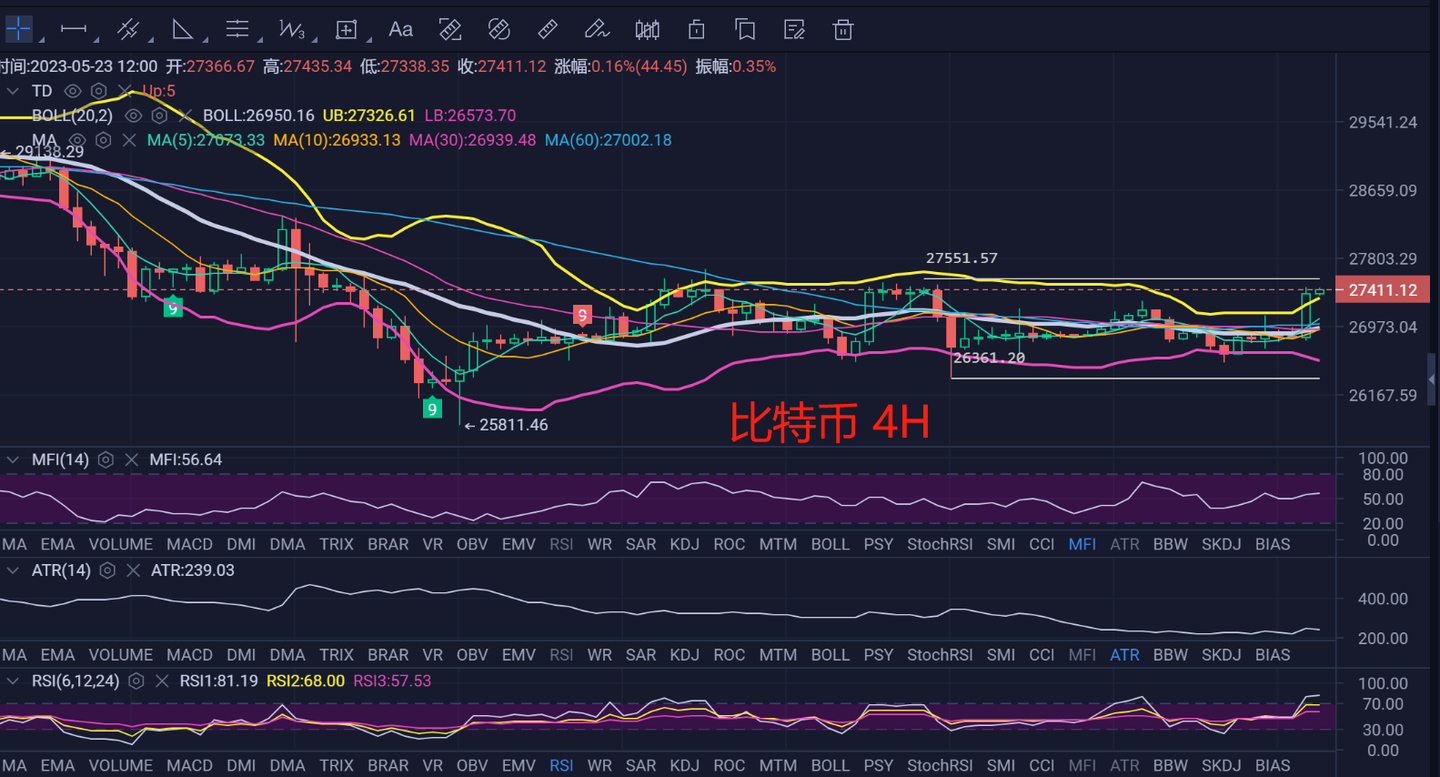Collapse the ATR(14) panel chevron
Viewport: 1440px width, 777px height.
coord(13,570)
